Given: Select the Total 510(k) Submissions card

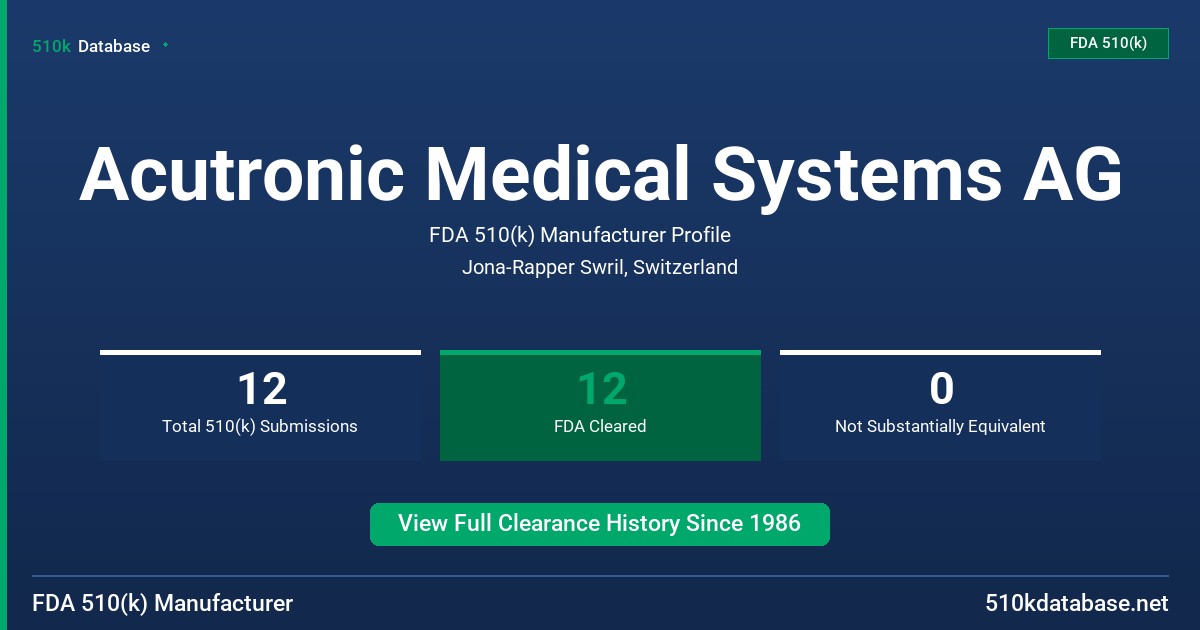Looking at the screenshot, I should (x=260, y=406).
